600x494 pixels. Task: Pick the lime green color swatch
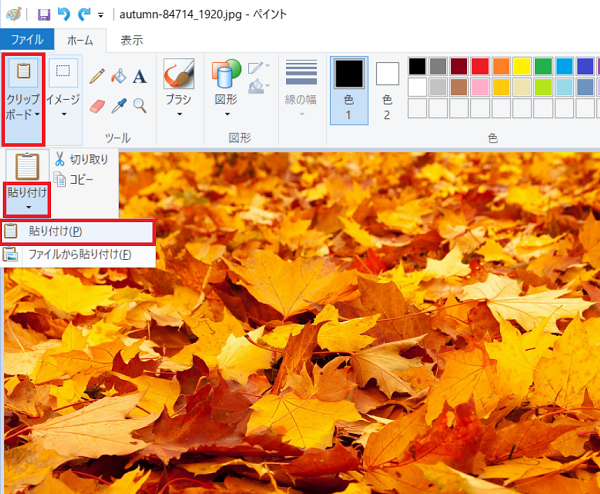tap(543, 87)
